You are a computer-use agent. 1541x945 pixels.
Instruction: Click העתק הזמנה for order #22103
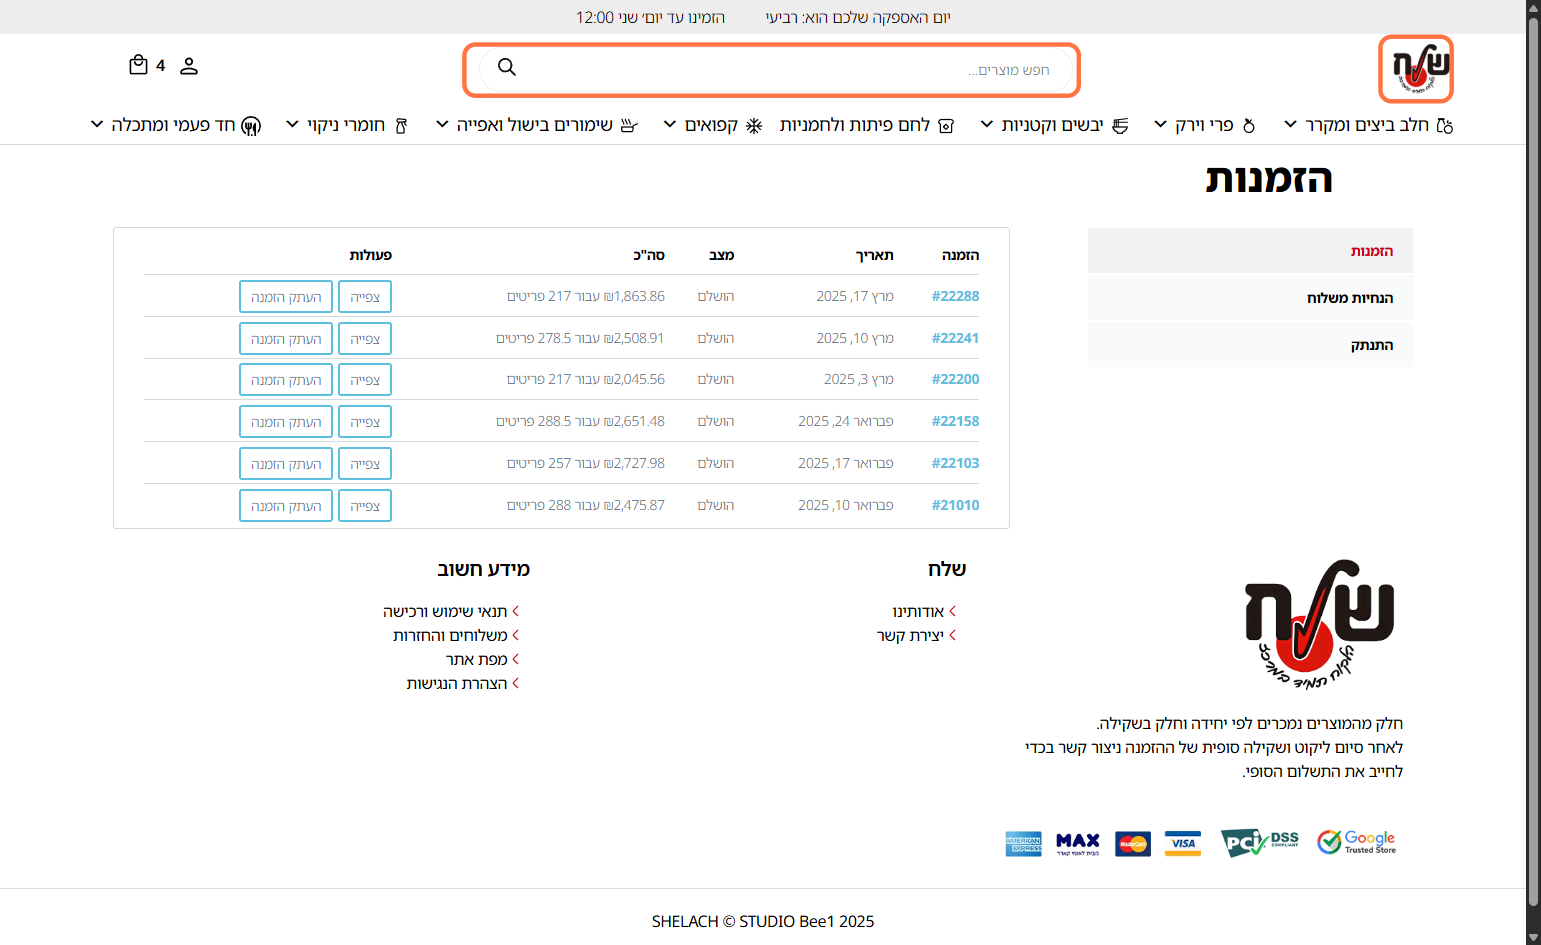pos(286,464)
